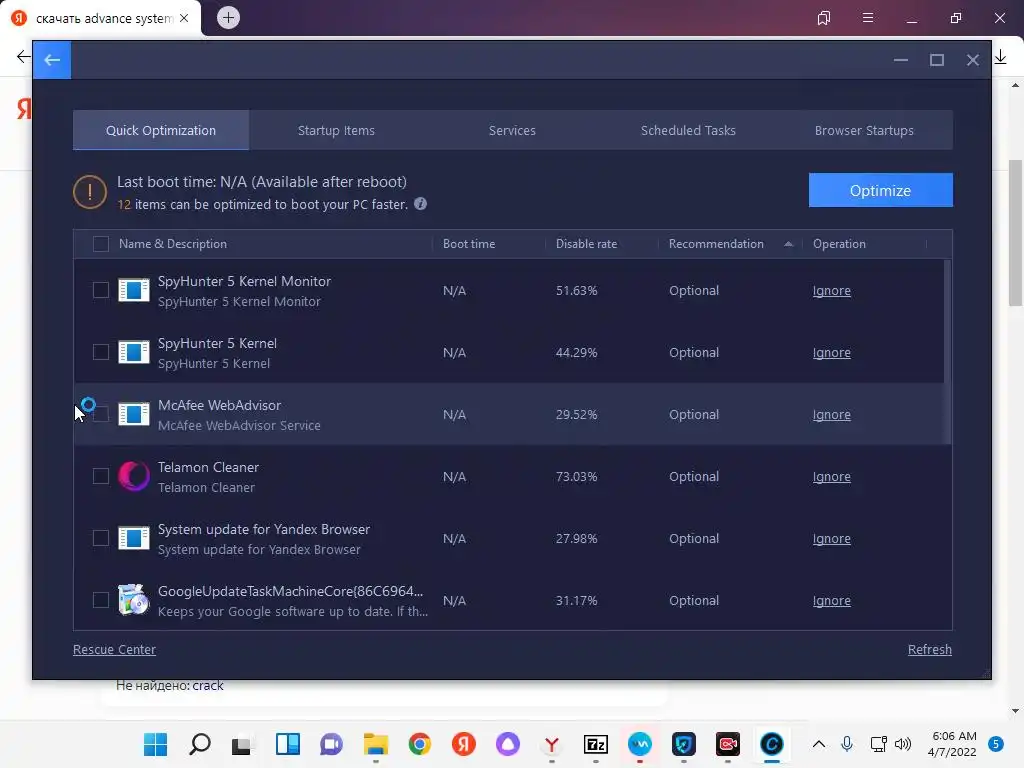The image size is (1024, 768).
Task: Open browser downloads arrow icon
Action: pyautogui.click(x=1000, y=57)
